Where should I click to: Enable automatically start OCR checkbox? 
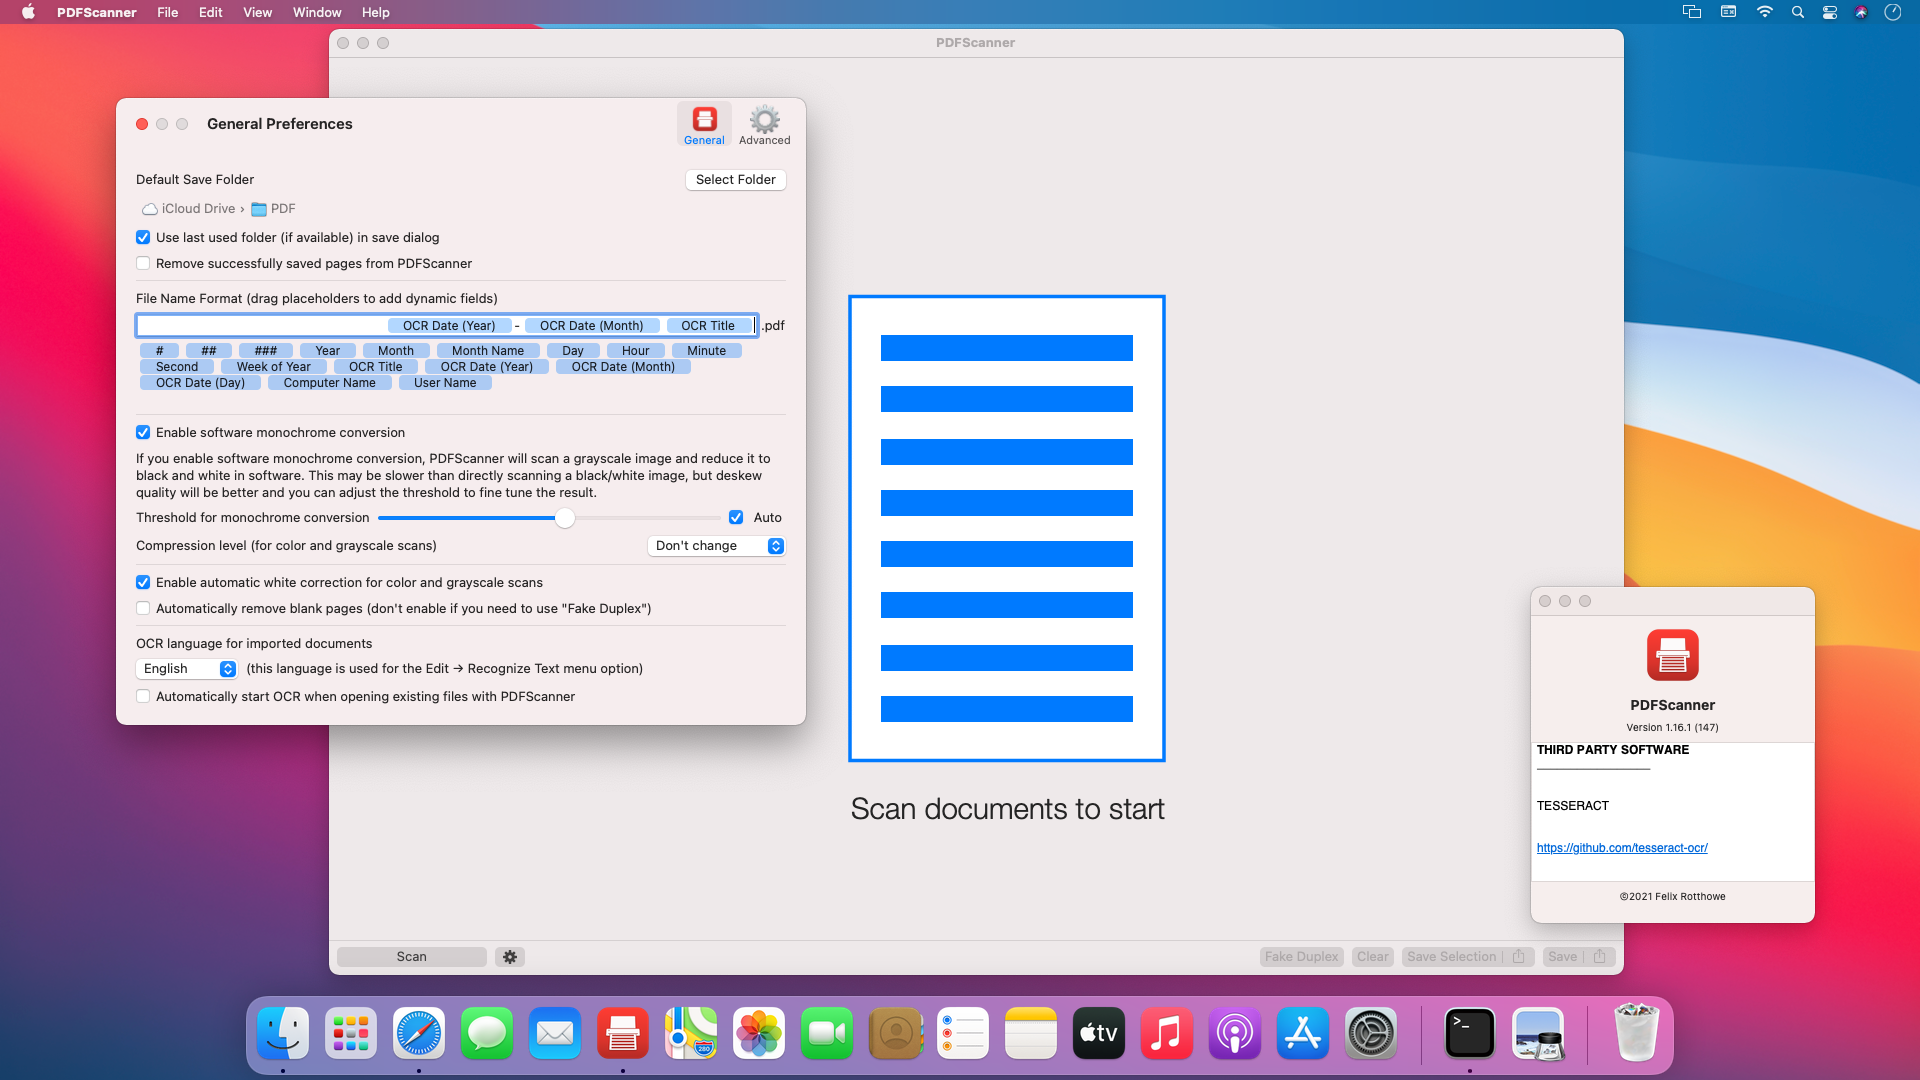(x=143, y=697)
